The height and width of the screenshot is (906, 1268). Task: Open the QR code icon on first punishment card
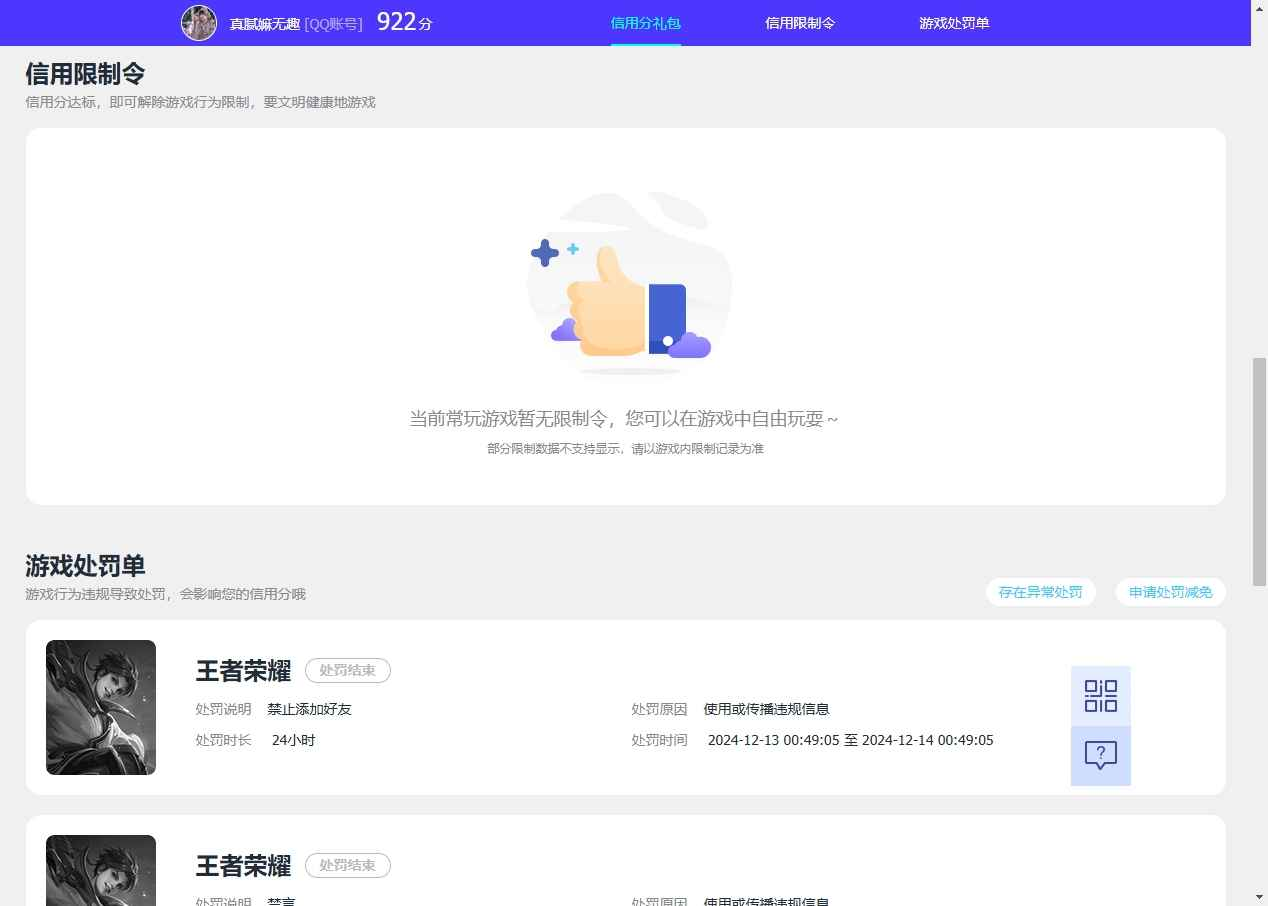click(1100, 696)
